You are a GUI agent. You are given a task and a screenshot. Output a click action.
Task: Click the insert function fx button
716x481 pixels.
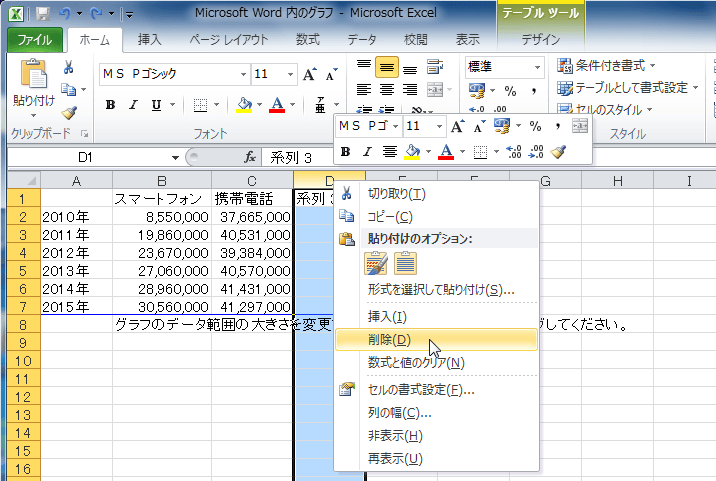(250, 158)
